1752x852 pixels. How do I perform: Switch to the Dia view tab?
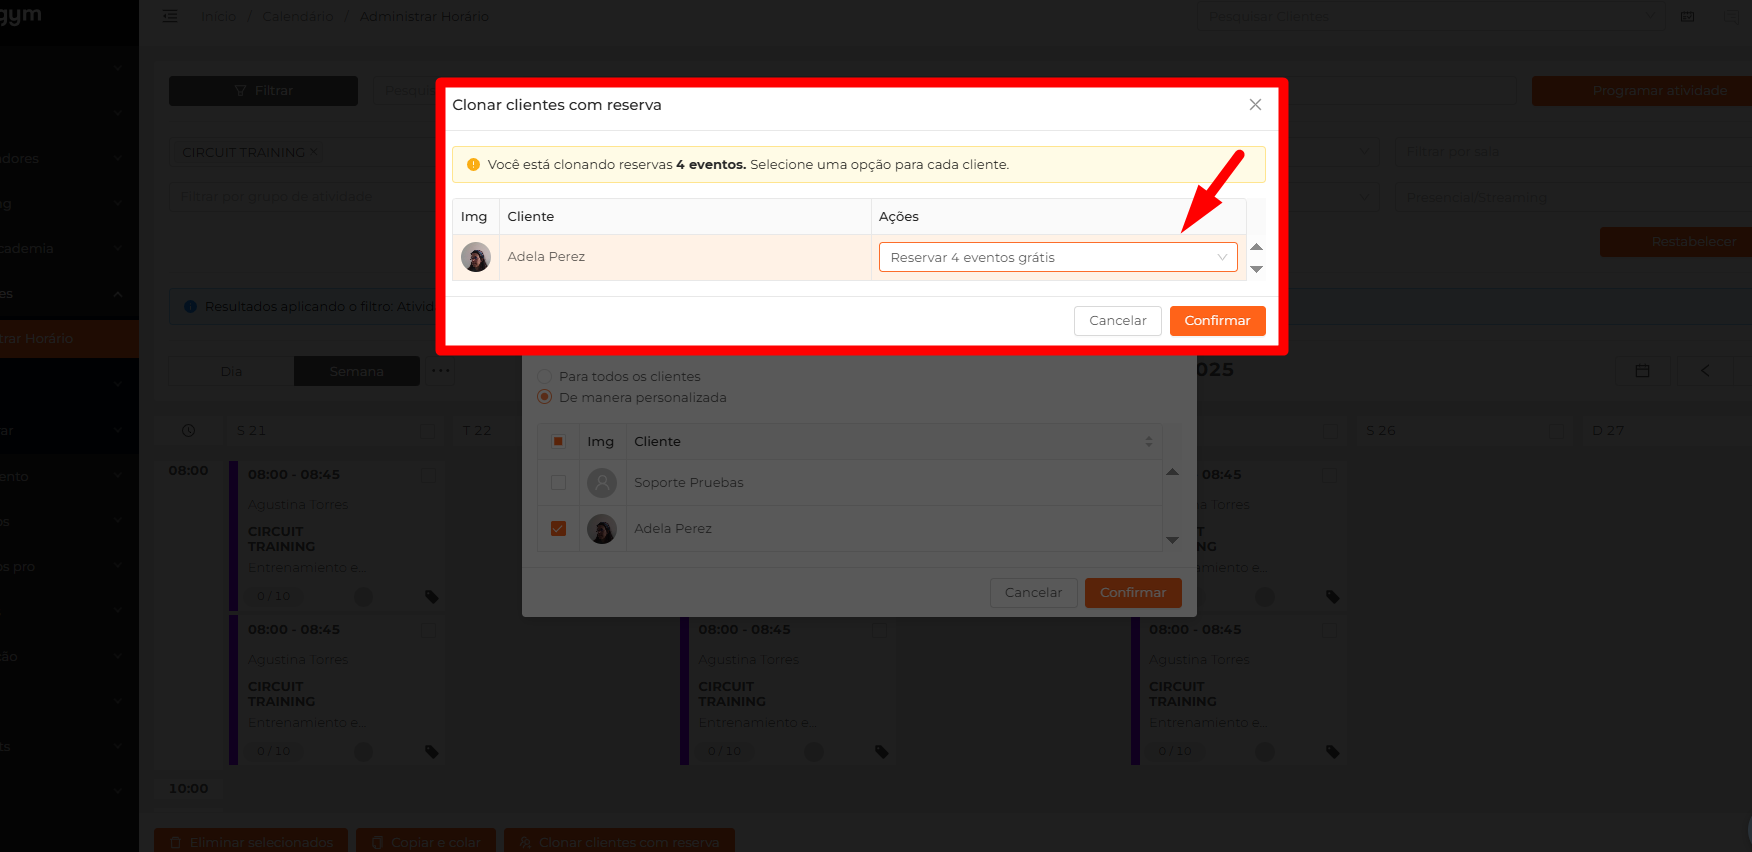point(231,371)
